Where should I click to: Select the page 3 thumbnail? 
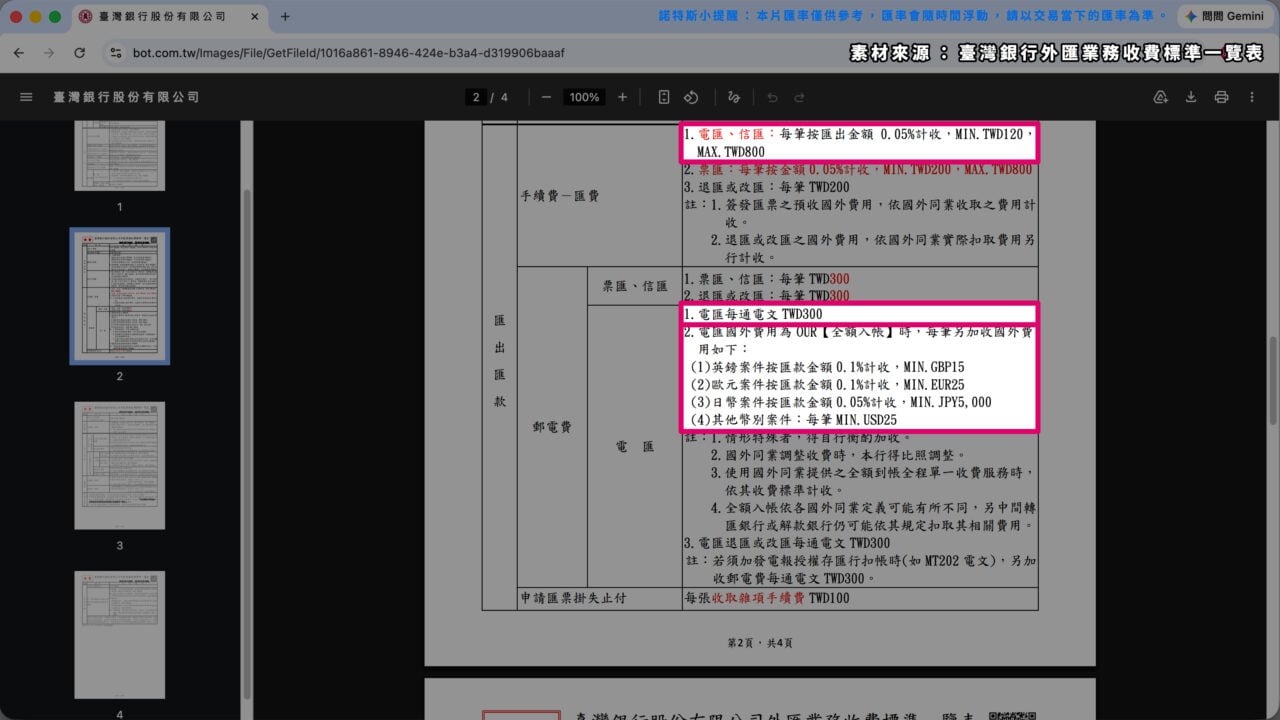point(119,465)
